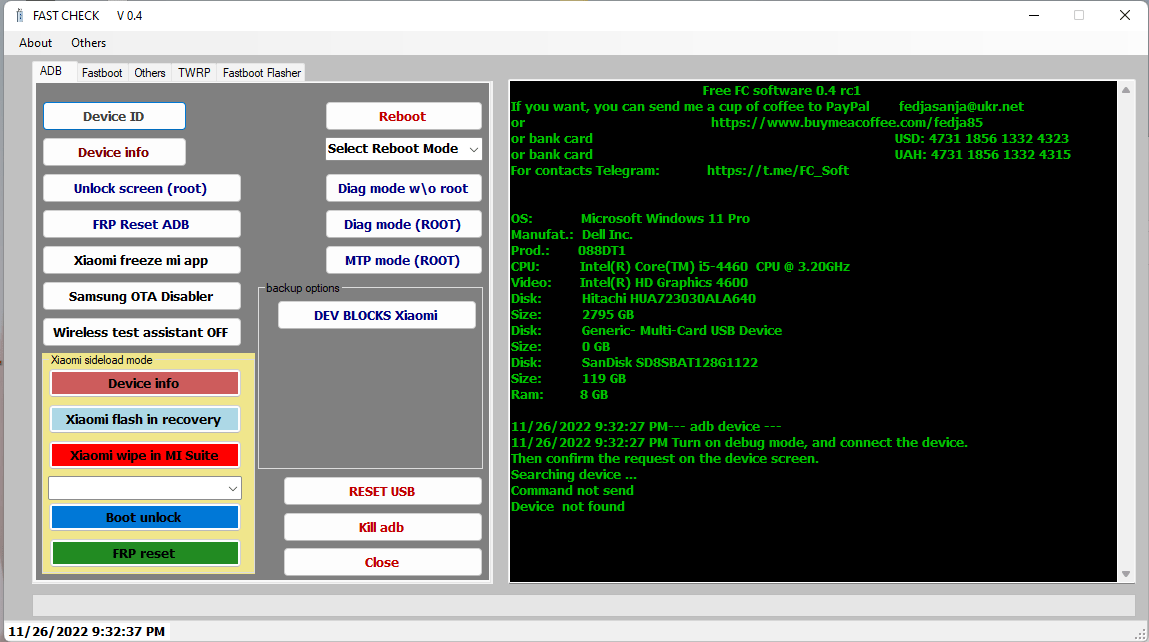Click FRP reset in sideload section
1149x642 pixels.
[144, 553]
